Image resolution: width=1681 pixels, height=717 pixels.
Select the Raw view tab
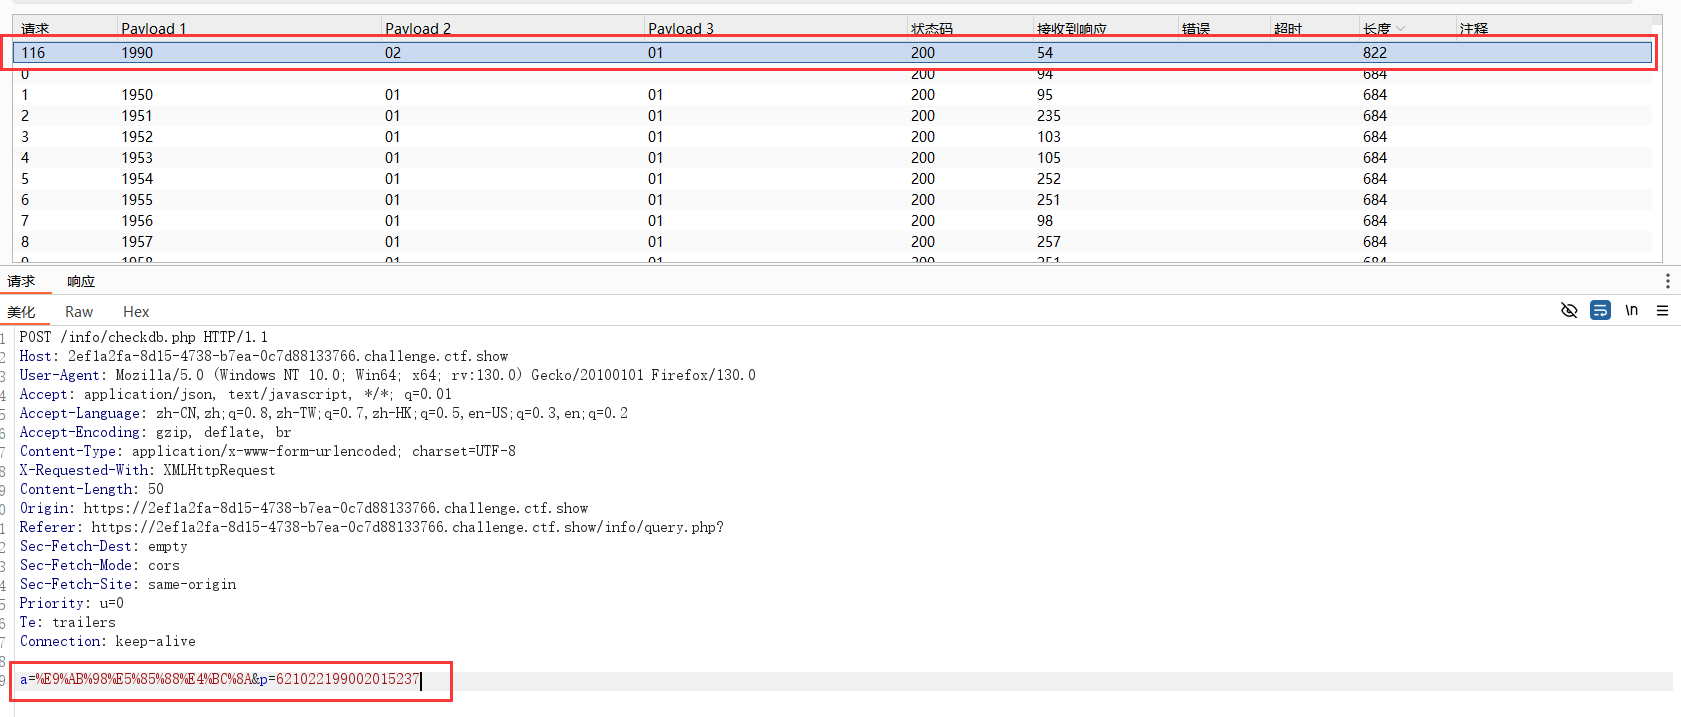click(79, 312)
